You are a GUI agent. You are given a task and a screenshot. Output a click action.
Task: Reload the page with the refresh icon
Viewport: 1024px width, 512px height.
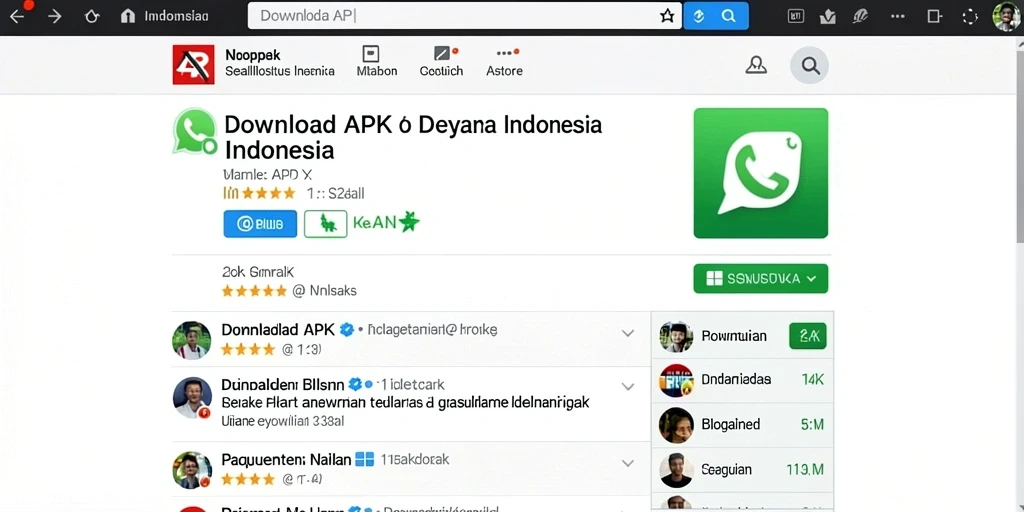[92, 16]
